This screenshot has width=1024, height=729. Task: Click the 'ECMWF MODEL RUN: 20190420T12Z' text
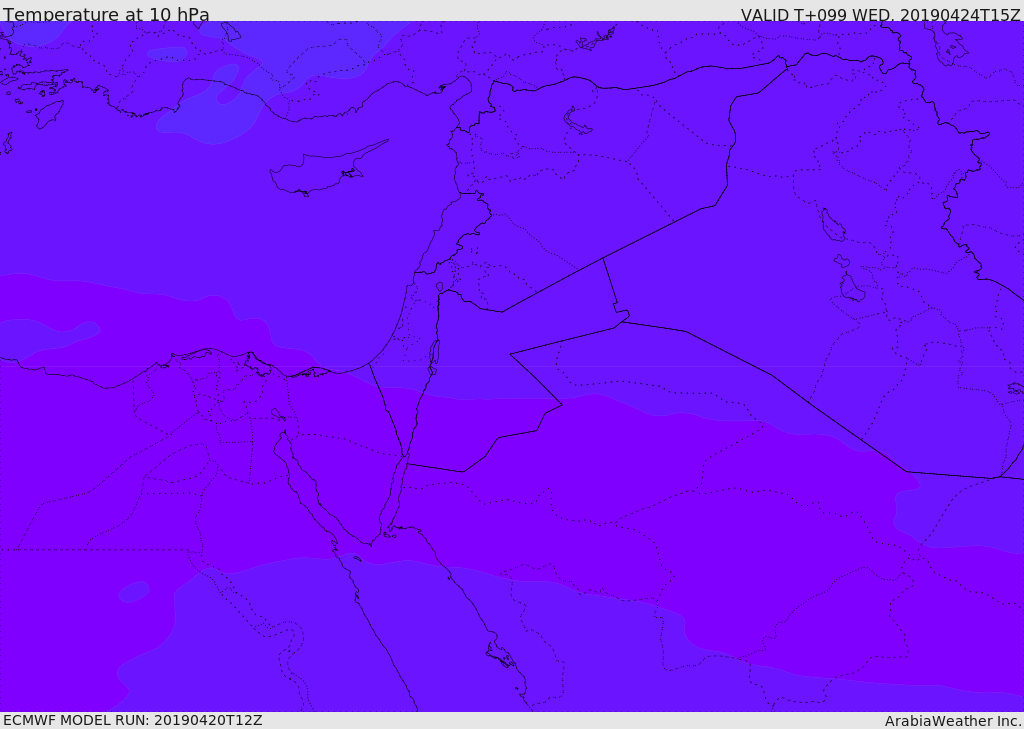tap(133, 720)
